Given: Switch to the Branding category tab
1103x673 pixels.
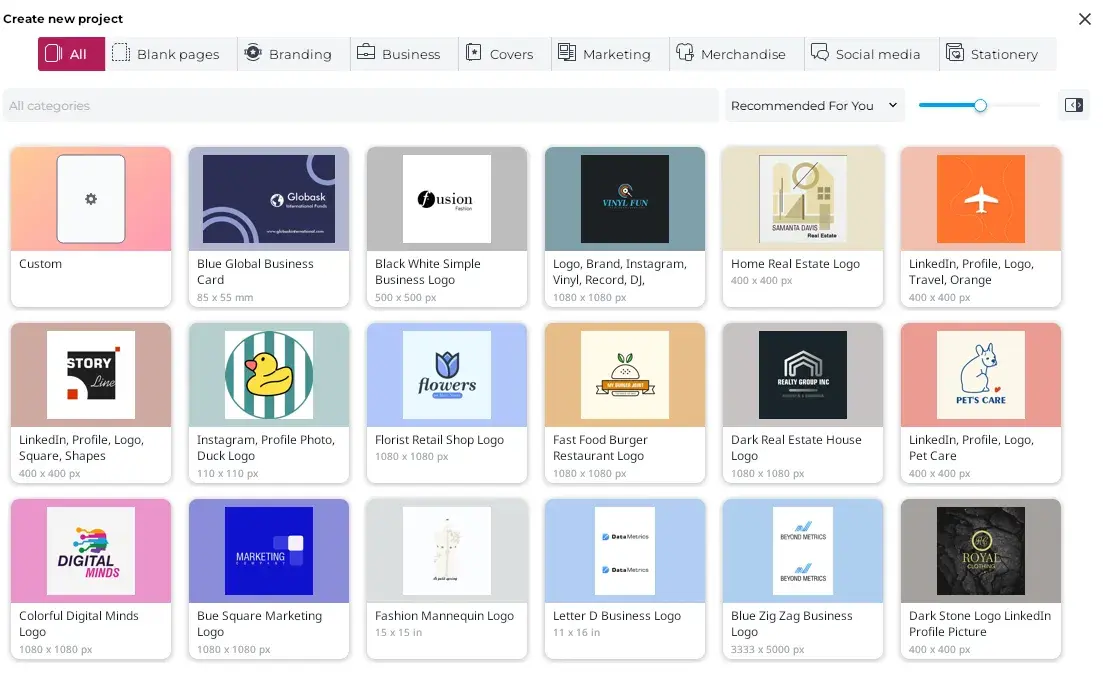Looking at the screenshot, I should click(x=288, y=54).
